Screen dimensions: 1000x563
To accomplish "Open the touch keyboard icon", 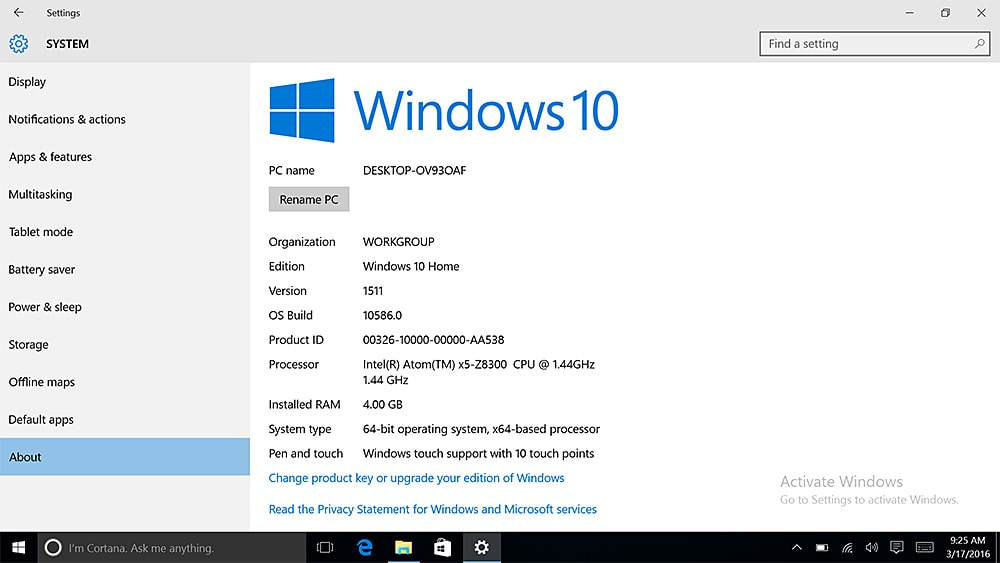I will 925,547.
